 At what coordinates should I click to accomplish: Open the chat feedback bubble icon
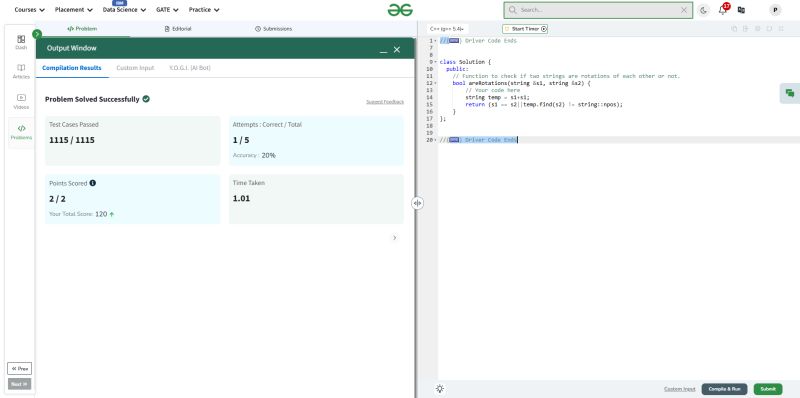click(790, 93)
